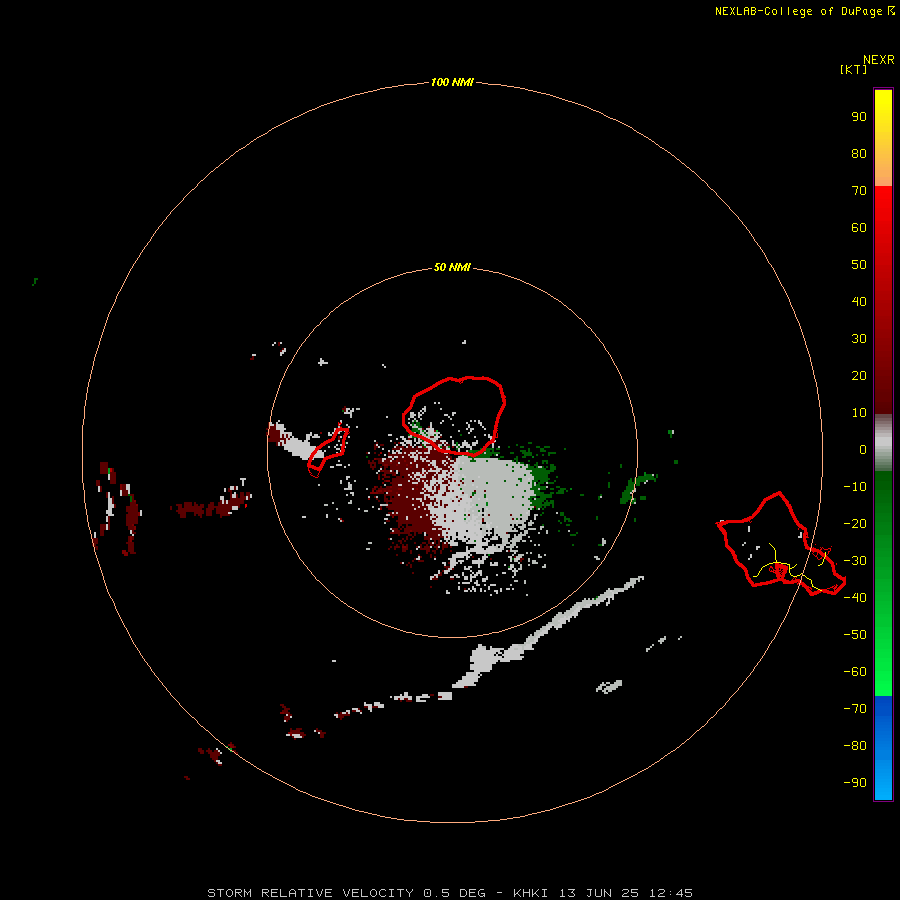
Task: Click the 70 value on the velocity scale
Action: pyautogui.click(x=859, y=191)
